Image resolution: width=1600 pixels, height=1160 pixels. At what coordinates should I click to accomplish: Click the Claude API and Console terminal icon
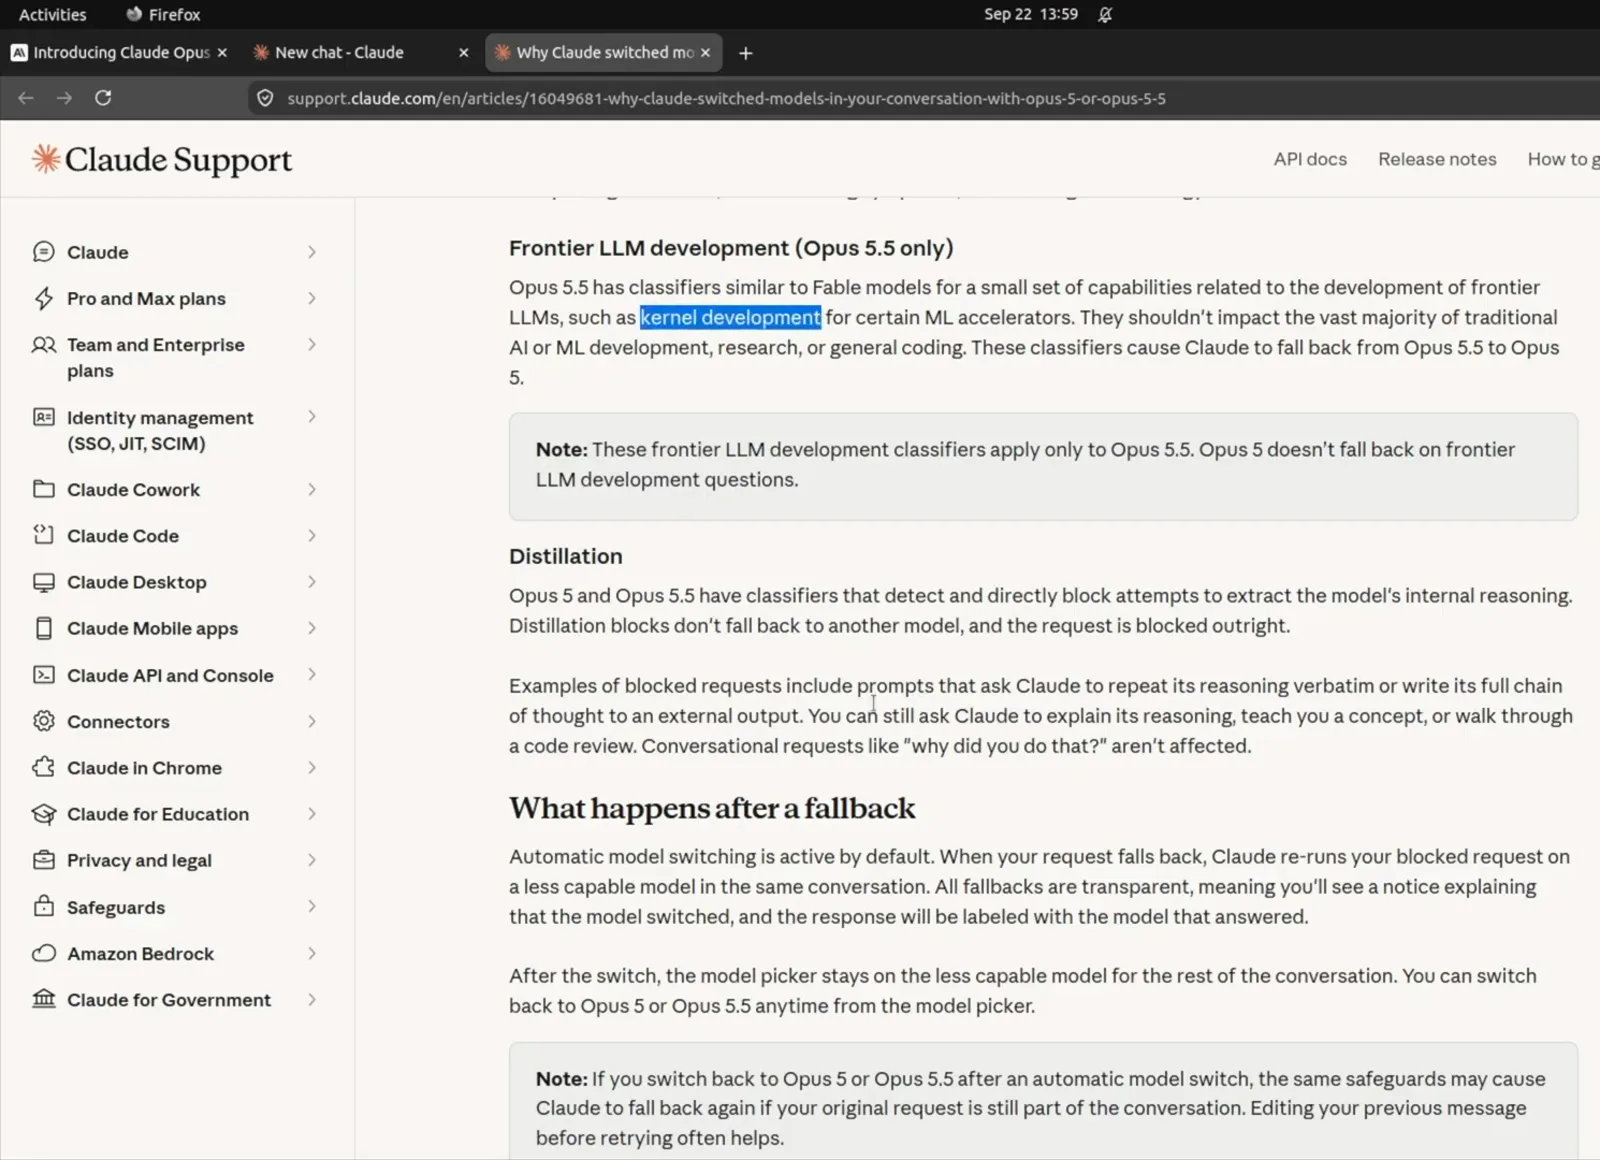coord(43,675)
